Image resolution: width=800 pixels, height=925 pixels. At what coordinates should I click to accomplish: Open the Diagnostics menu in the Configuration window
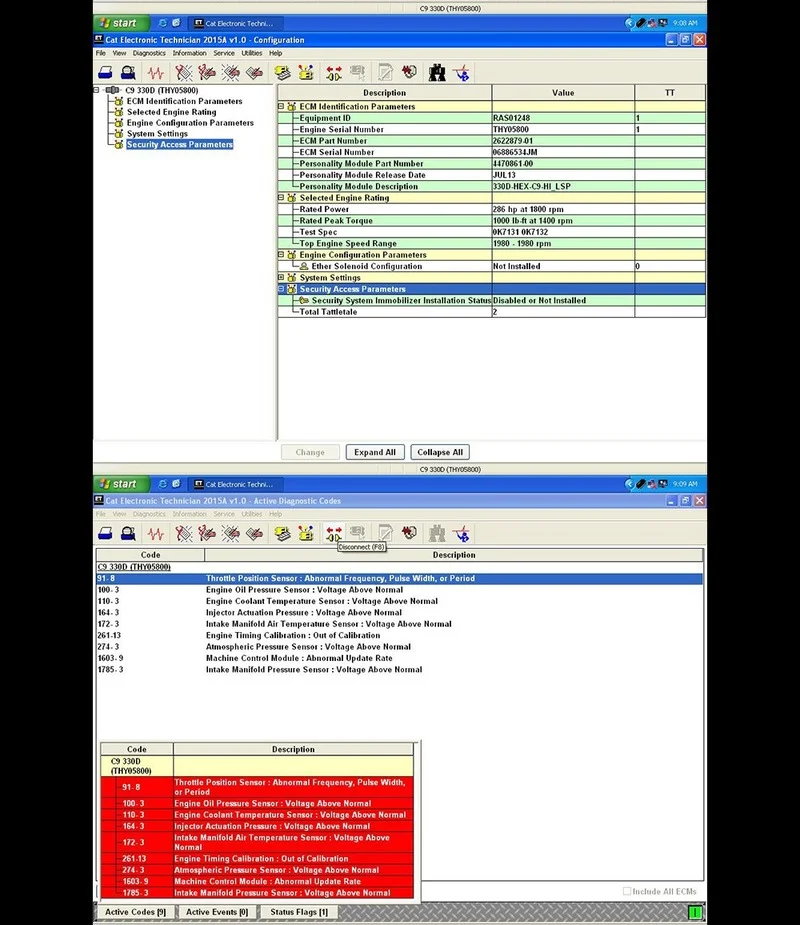tap(149, 53)
